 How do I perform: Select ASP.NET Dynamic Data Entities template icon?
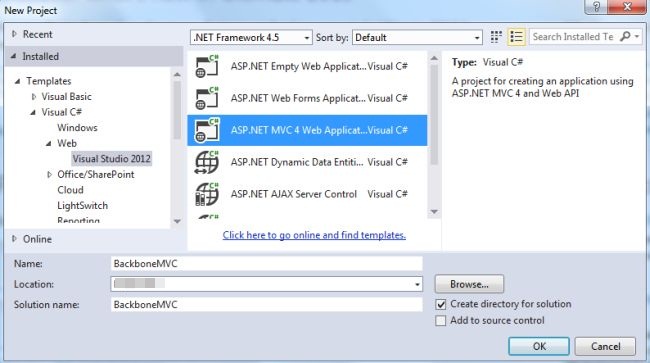(206, 162)
